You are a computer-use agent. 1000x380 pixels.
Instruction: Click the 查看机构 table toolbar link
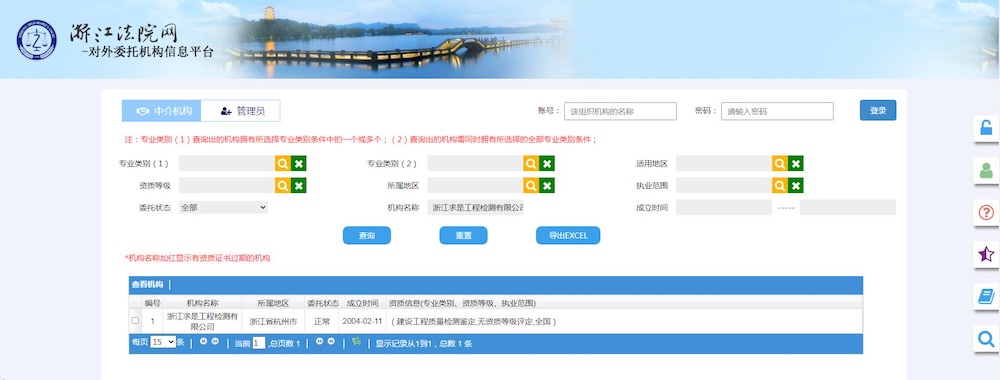coord(147,284)
